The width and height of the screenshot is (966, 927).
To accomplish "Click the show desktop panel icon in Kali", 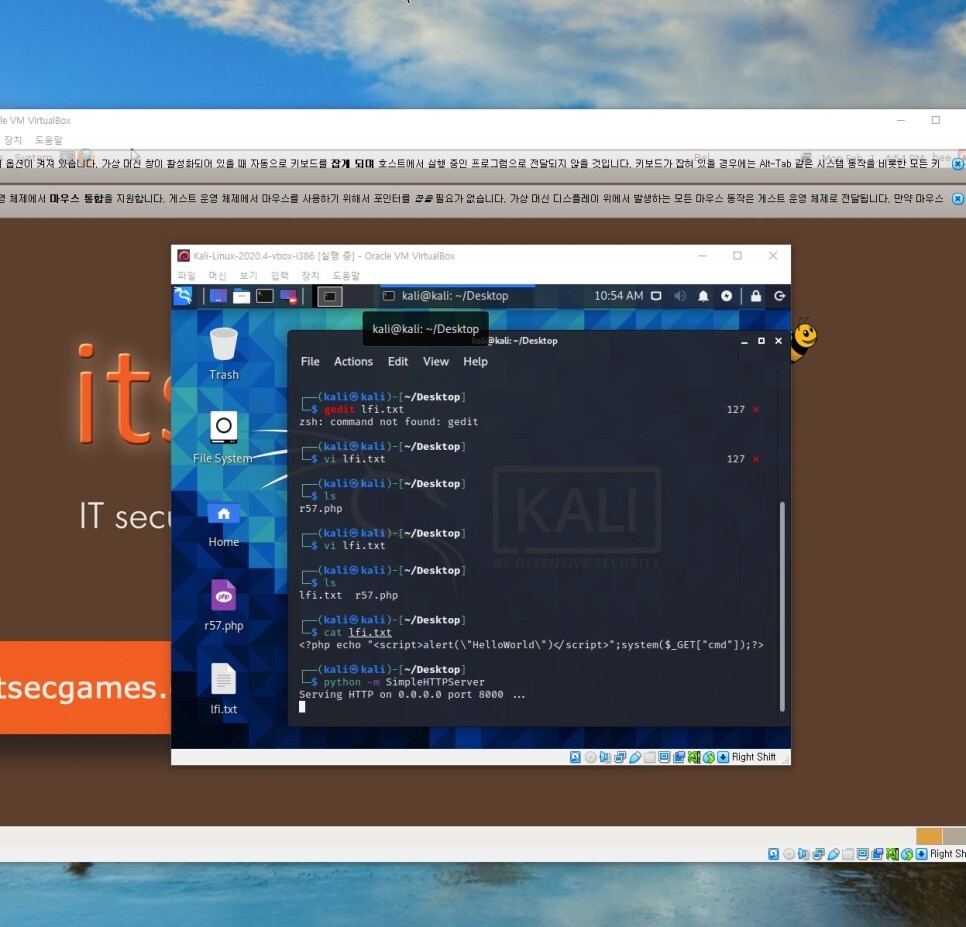I will tap(218, 296).
